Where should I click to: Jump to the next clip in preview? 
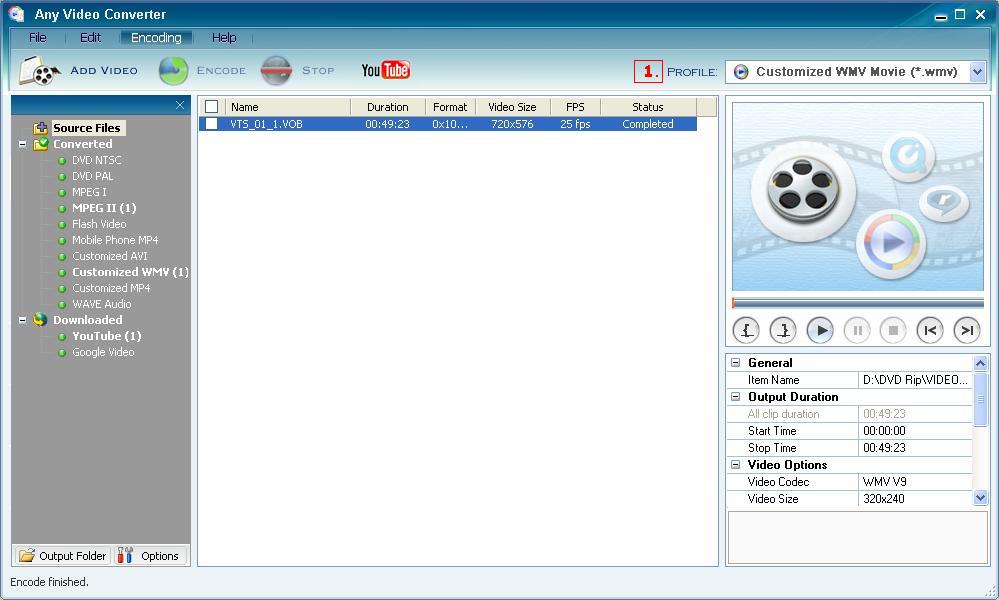(967, 330)
